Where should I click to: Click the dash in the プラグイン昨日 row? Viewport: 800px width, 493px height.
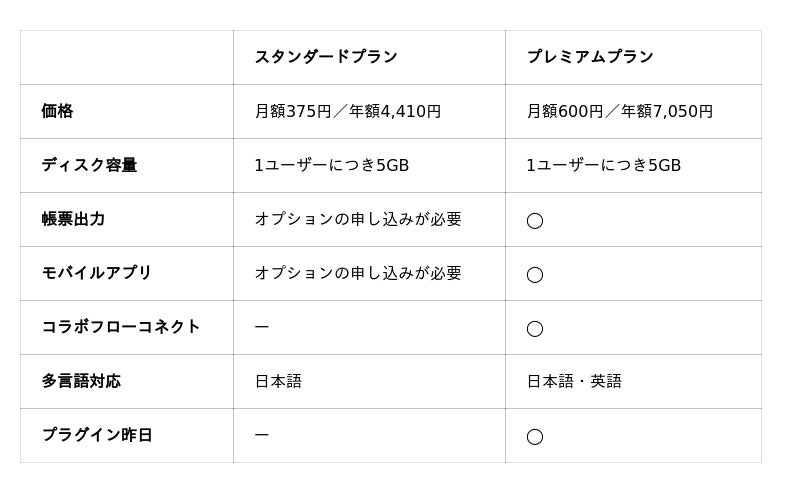point(262,435)
